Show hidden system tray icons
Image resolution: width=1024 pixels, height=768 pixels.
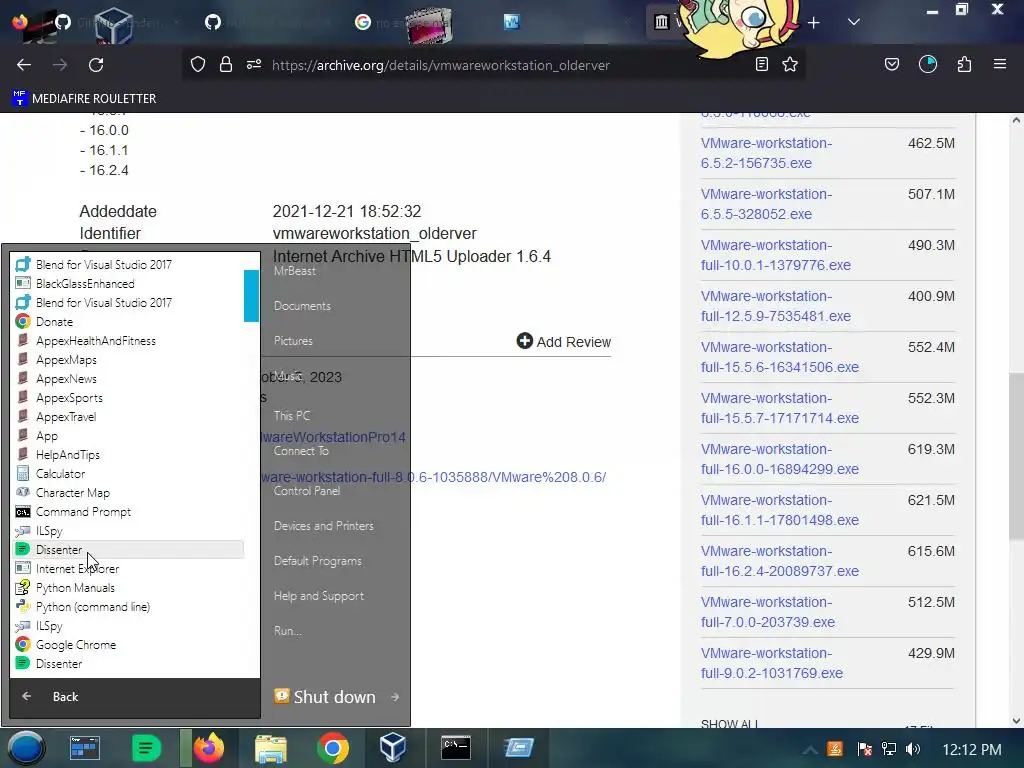pos(809,750)
